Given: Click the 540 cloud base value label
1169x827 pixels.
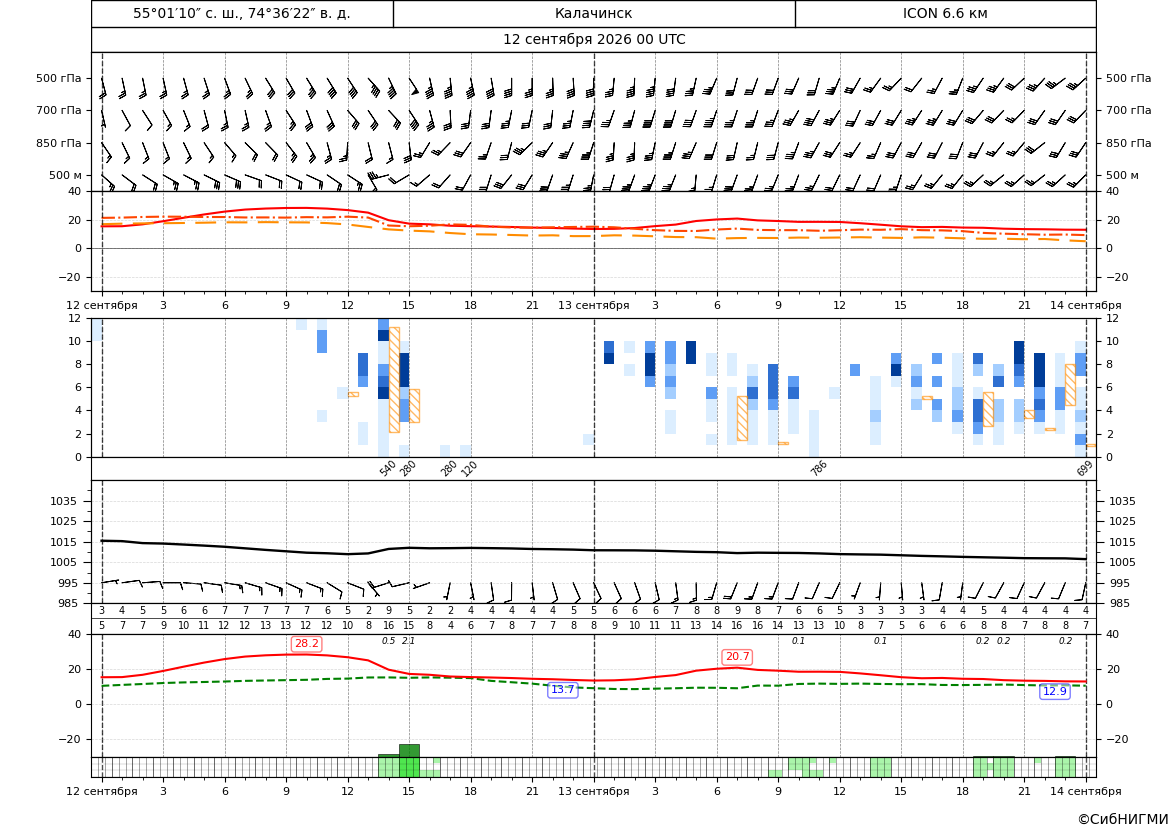Looking at the screenshot, I should pos(388,469).
